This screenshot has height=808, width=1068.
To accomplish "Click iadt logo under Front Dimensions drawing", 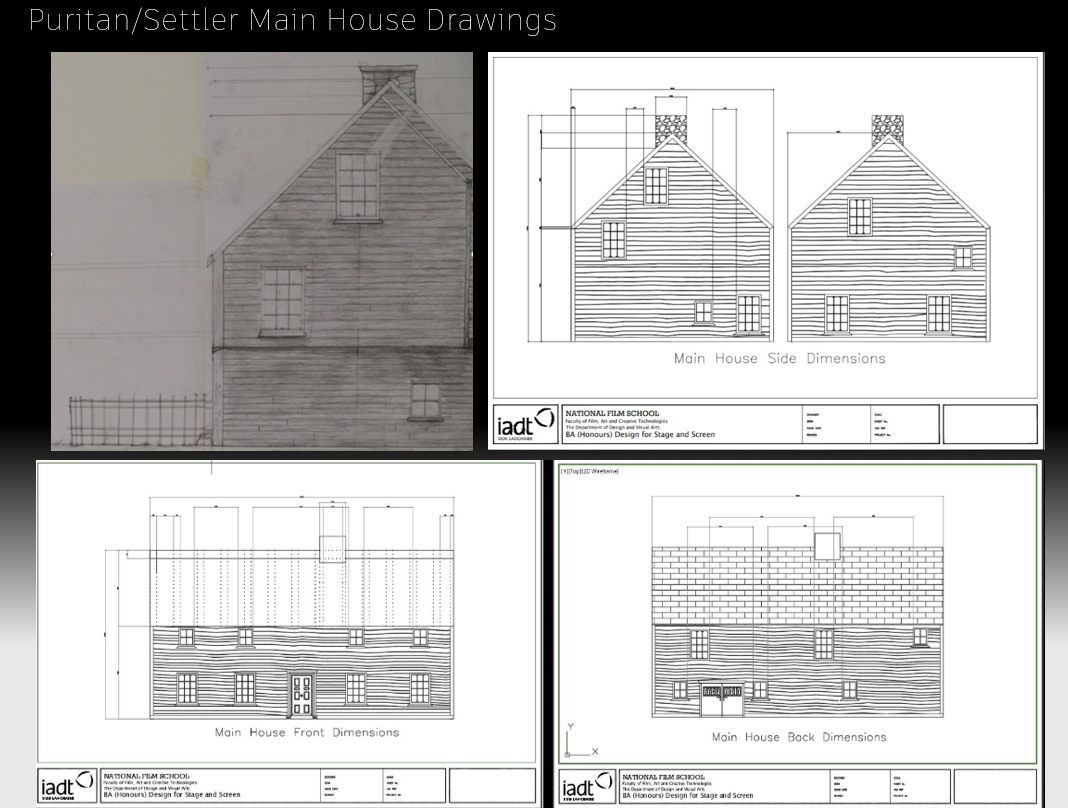I will pos(67,786).
